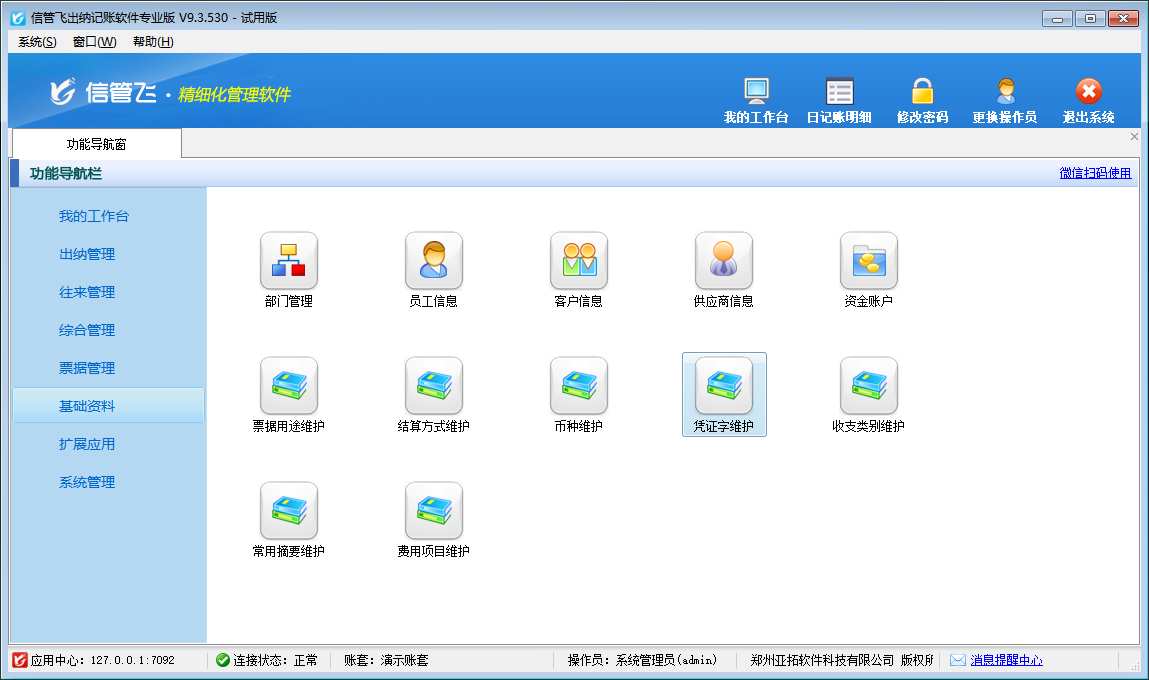
Task: Click 退出系统 red exit icon
Action: point(1089,92)
